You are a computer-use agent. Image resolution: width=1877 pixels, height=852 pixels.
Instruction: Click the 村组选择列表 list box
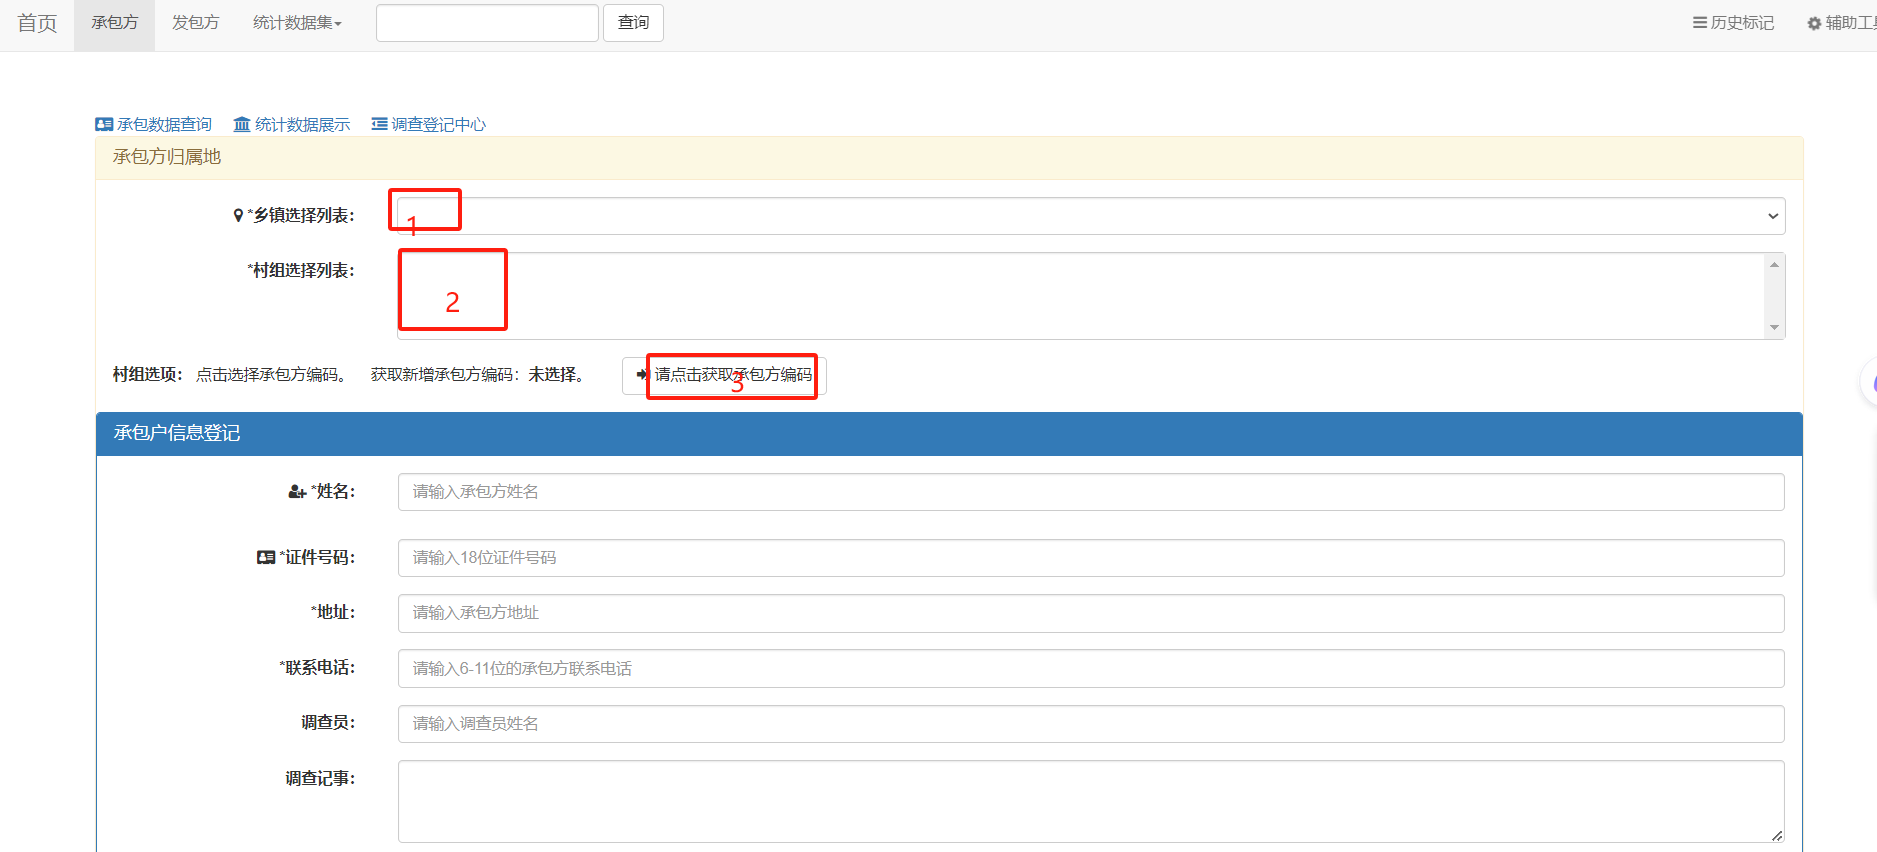1080,296
